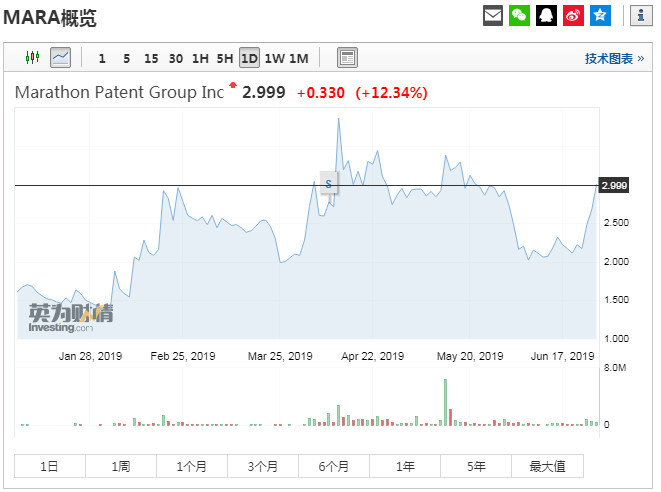Viewport: 661px width, 492px height.
Task: Click the +12.34% change value
Action: [392, 93]
